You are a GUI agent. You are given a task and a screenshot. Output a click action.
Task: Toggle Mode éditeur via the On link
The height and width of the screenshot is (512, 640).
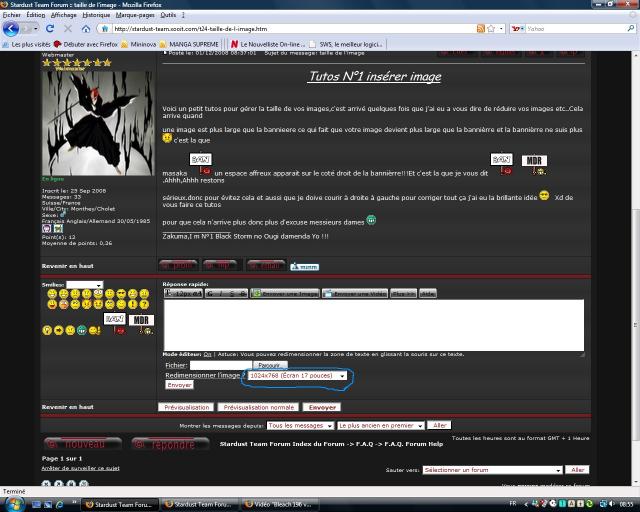pyautogui.click(x=207, y=354)
